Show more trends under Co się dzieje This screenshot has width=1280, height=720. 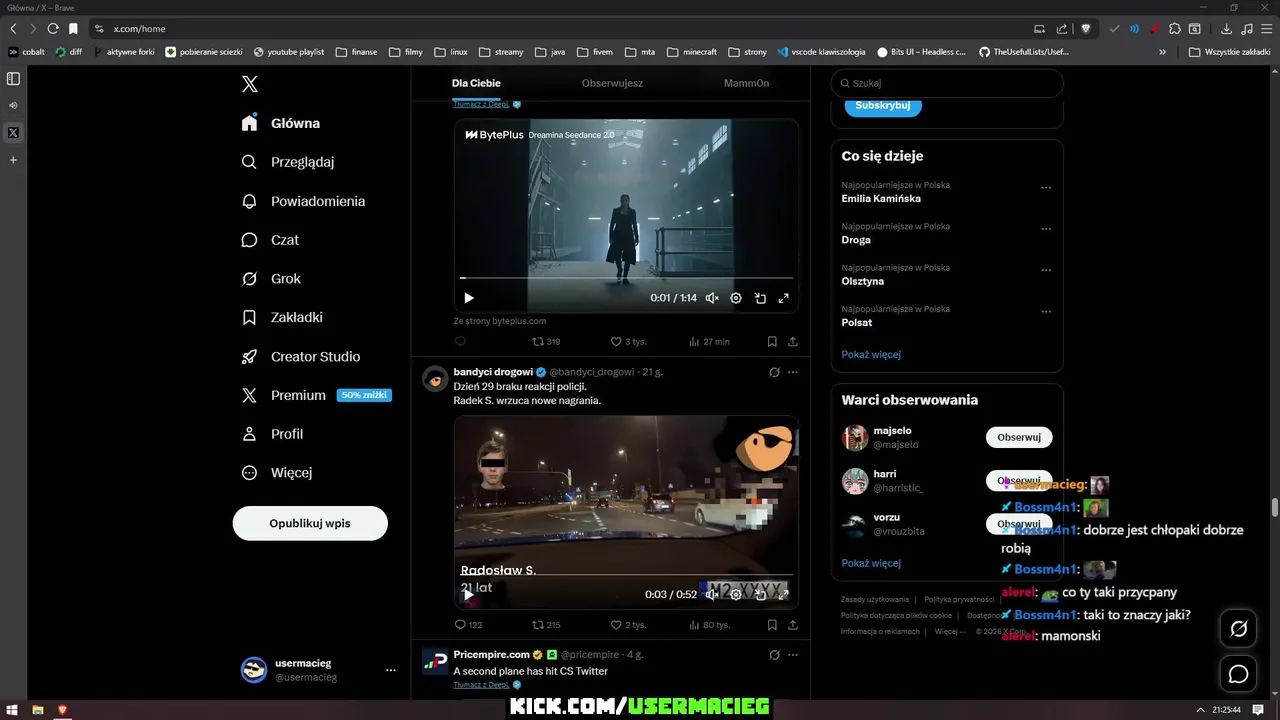point(871,354)
